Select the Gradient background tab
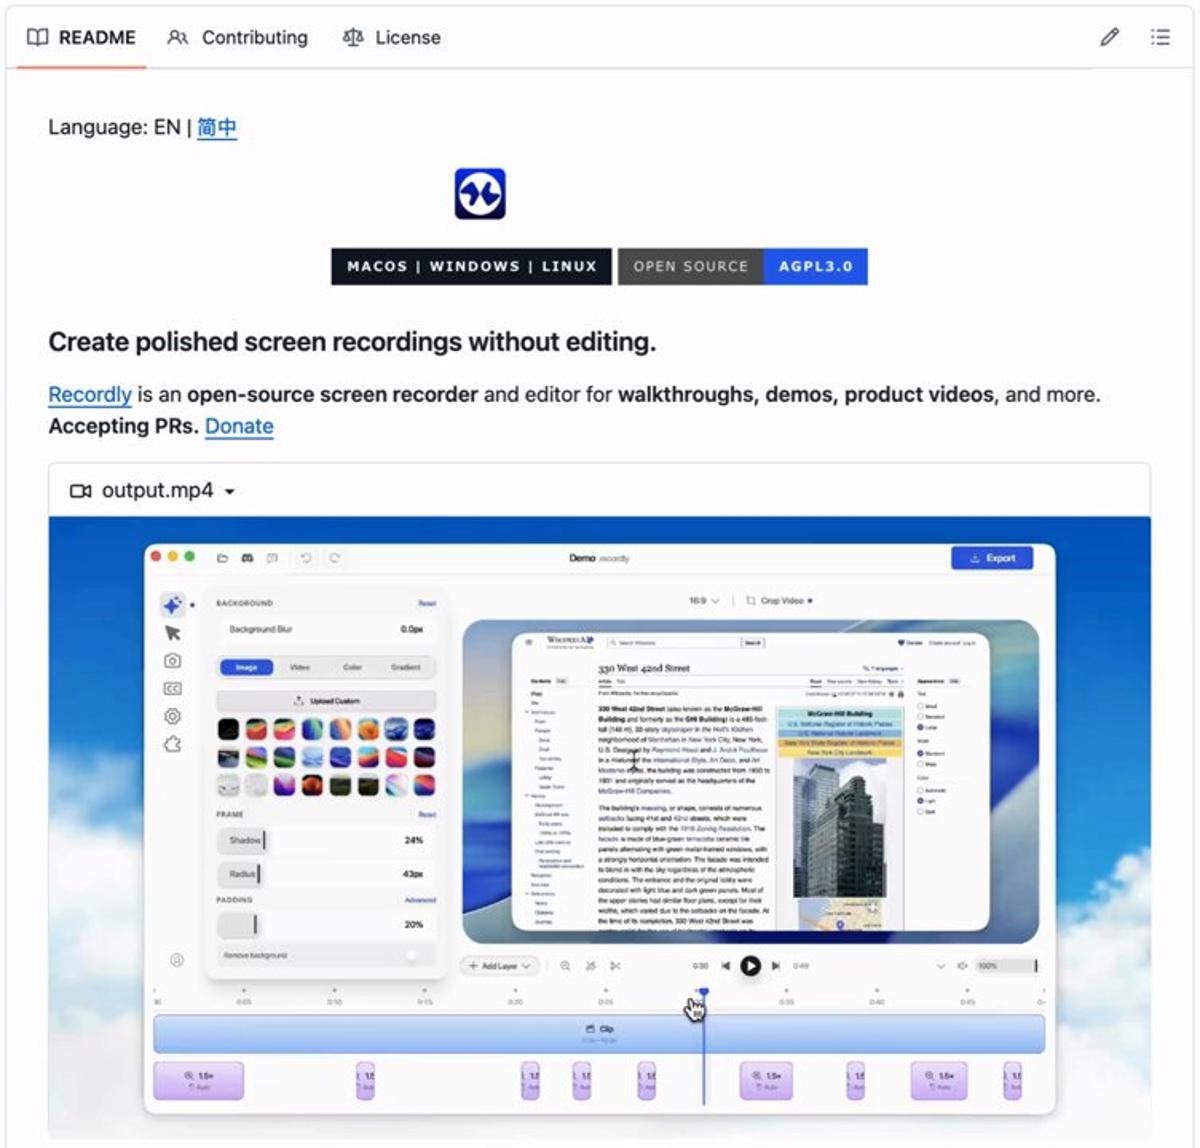Screen dimensions: 1200x1148 point(406,667)
